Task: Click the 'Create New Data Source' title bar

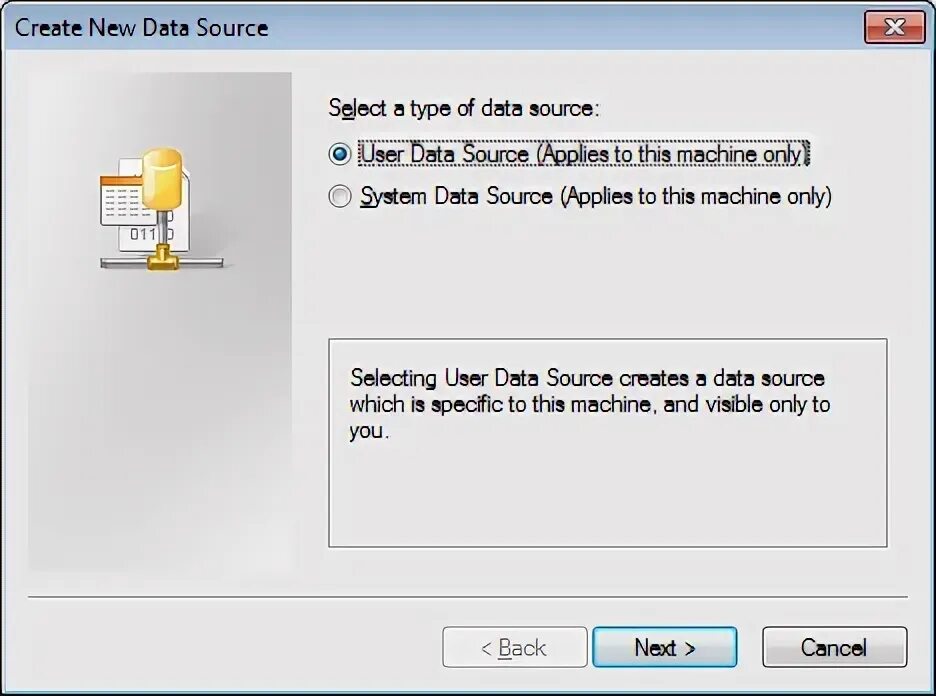Action: (x=400, y=27)
